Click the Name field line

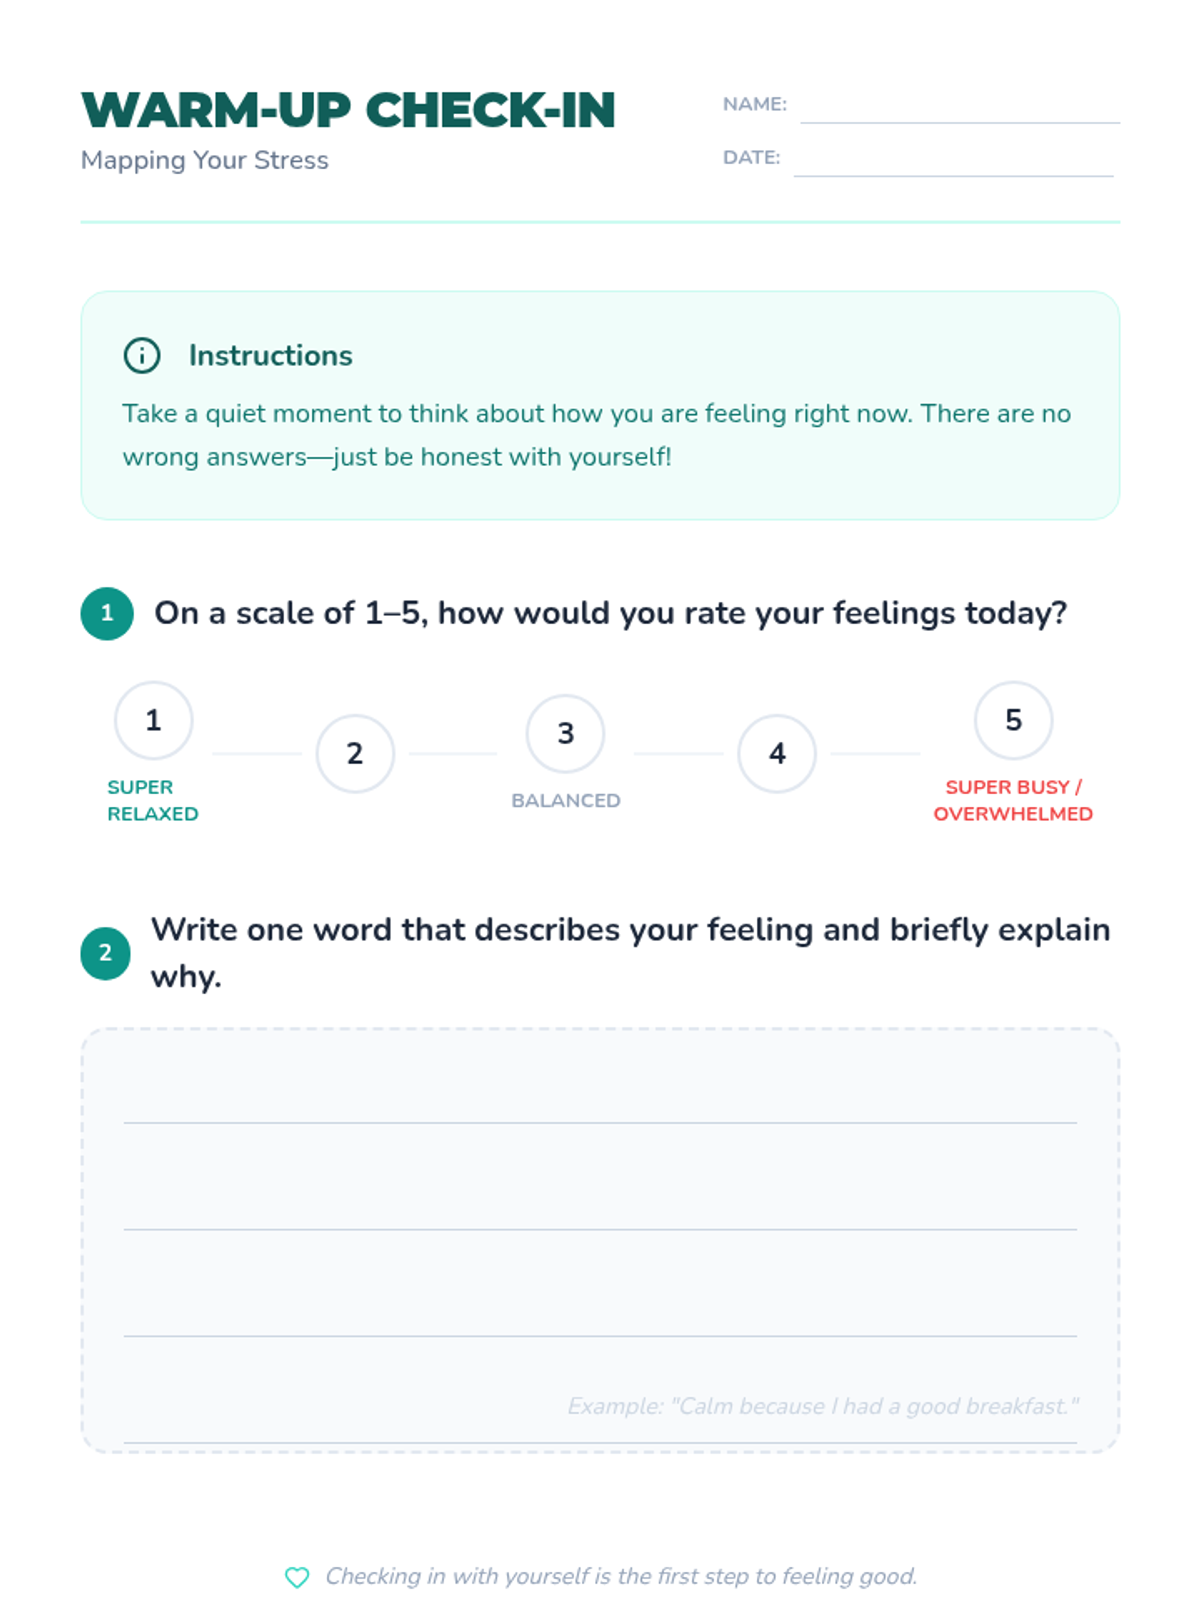coord(959,108)
